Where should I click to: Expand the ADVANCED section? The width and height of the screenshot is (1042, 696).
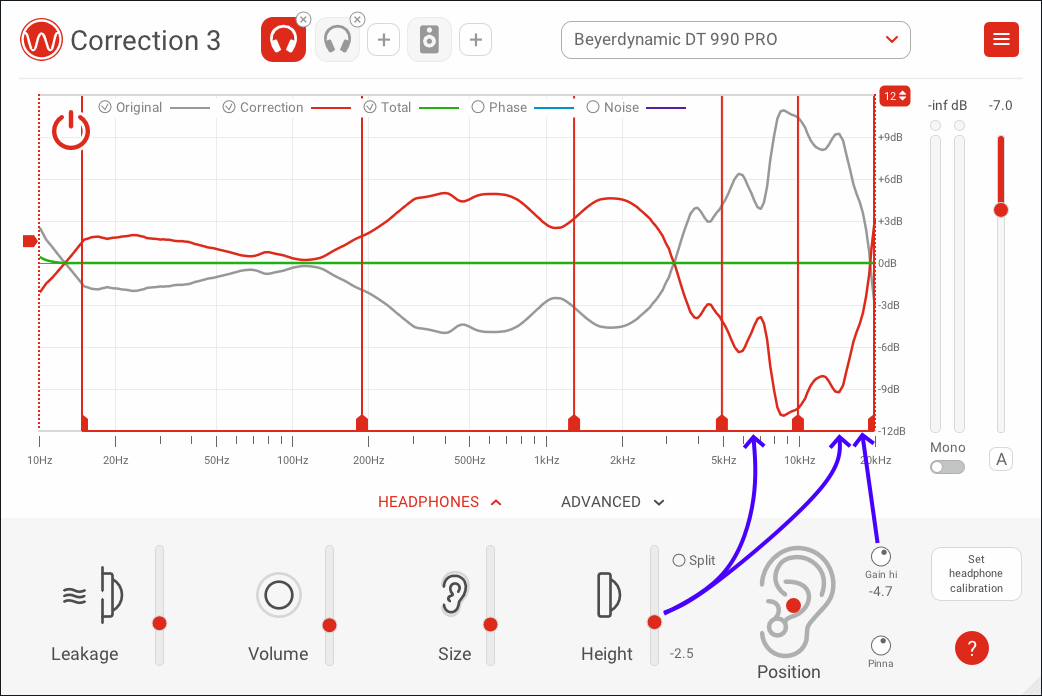612,502
